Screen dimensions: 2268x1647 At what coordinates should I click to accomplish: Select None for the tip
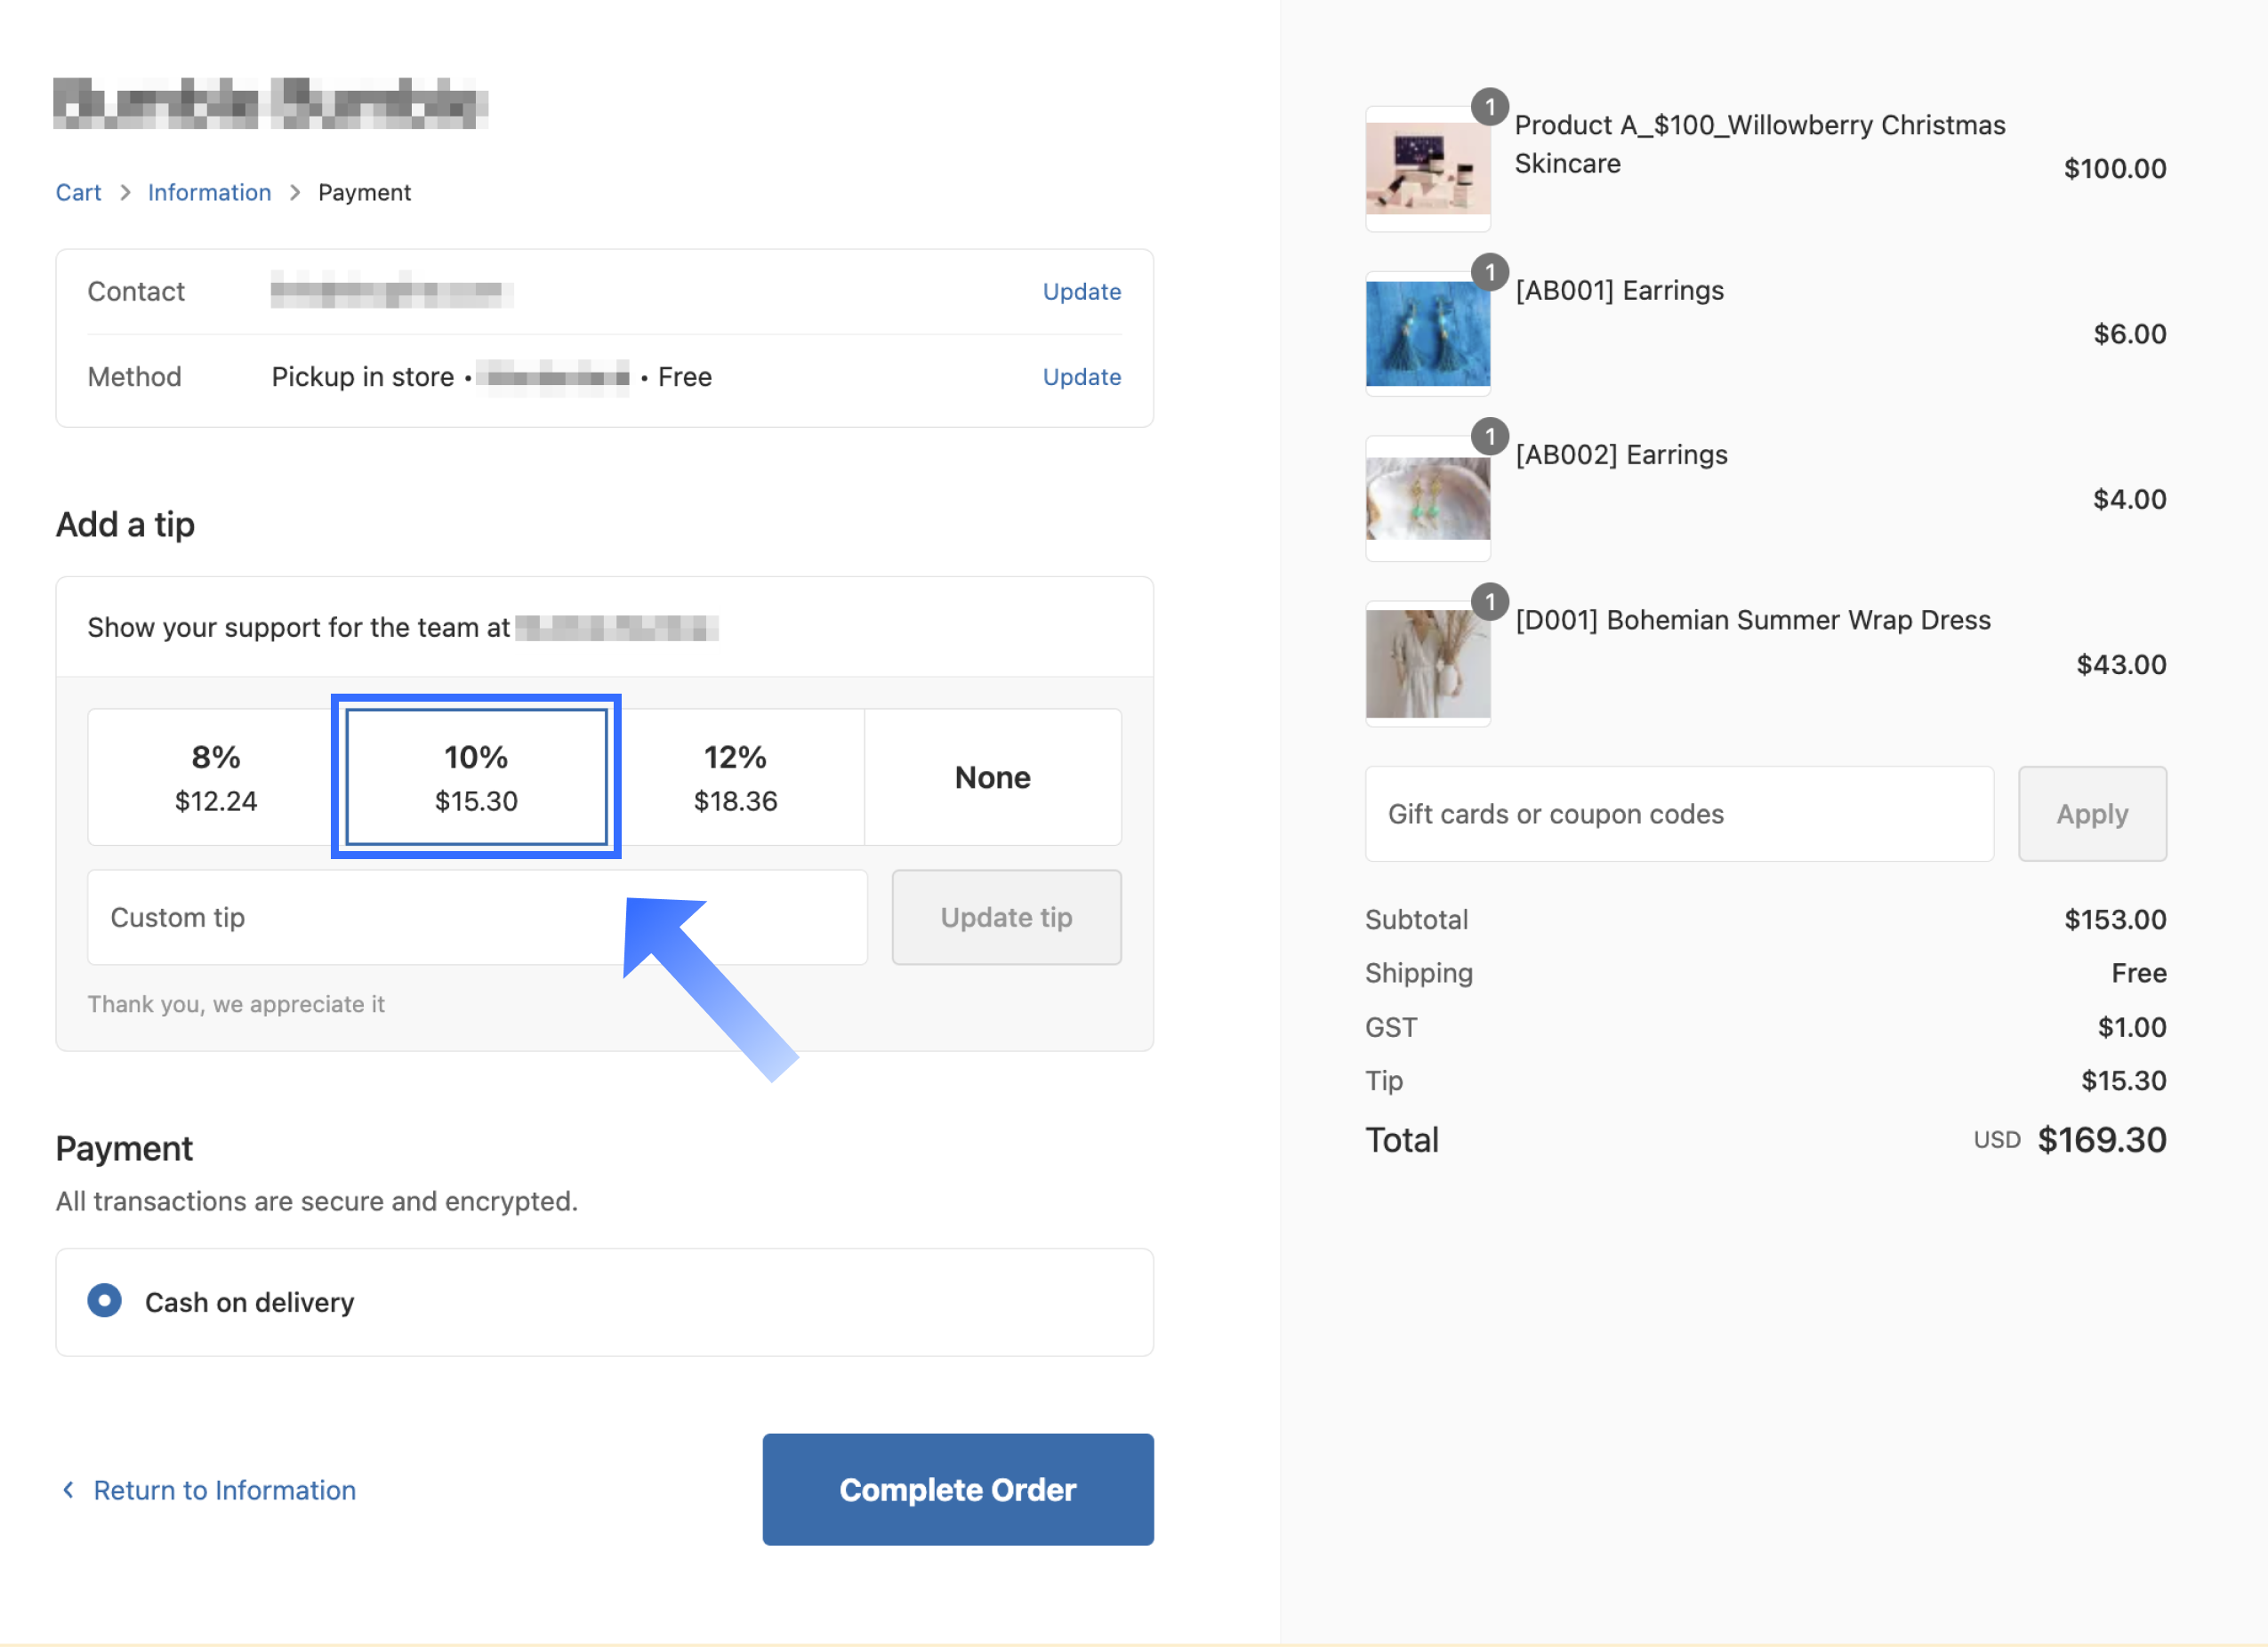point(992,777)
